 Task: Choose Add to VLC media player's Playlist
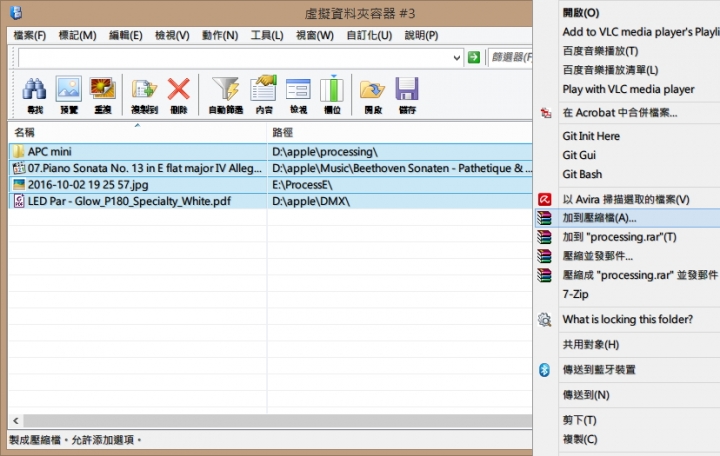point(641,32)
